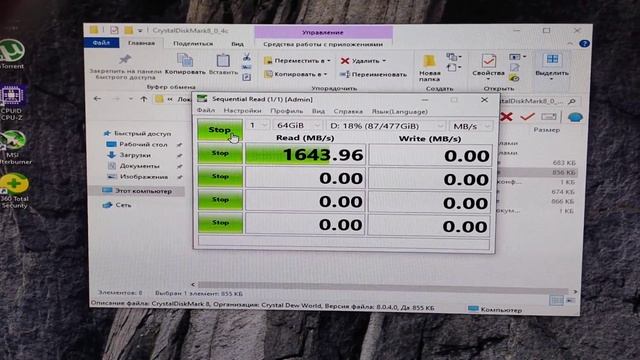
Task: Click the scissors cut icon in ribbon
Action: [x=247, y=57]
